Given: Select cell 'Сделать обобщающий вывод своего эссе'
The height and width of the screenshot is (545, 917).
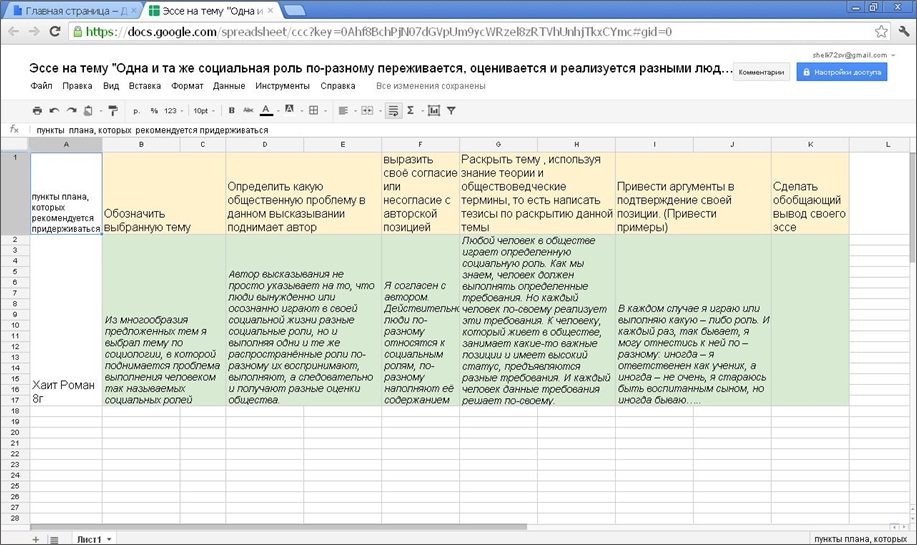Looking at the screenshot, I should pyautogui.click(x=810, y=193).
